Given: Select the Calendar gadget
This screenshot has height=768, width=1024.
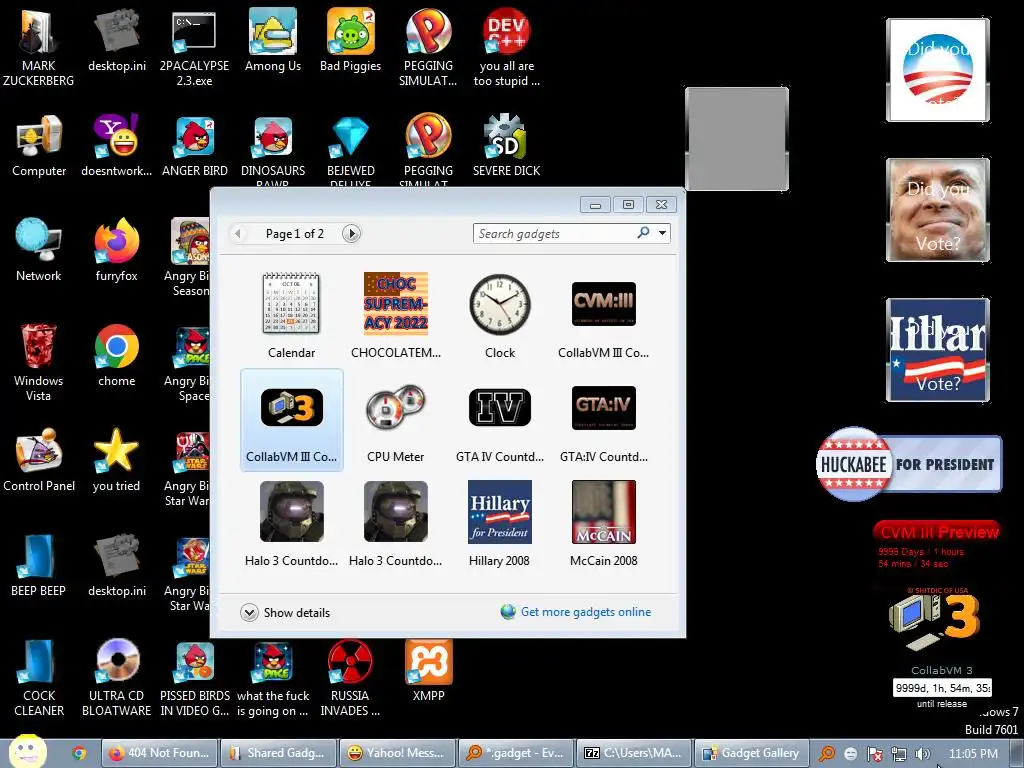Looking at the screenshot, I should [291, 315].
